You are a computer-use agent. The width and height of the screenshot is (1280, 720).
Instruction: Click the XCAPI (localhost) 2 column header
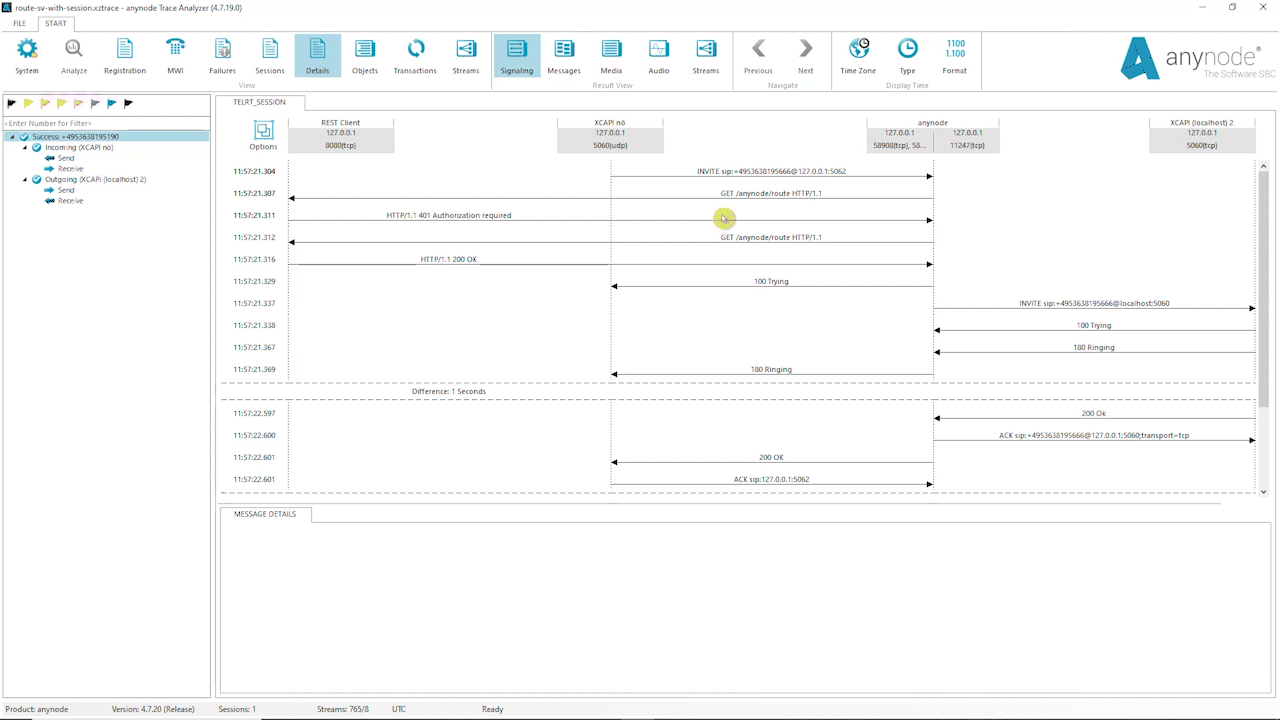[1202, 135]
